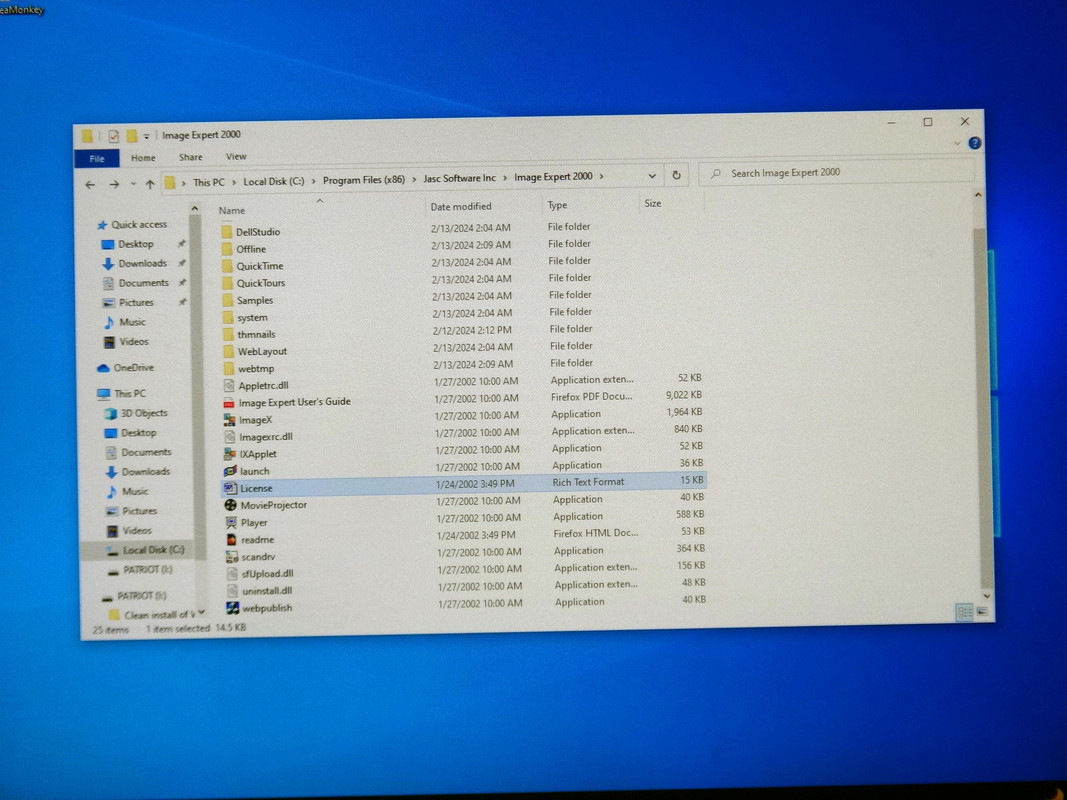Expand breadcrumb arrow after Image Expert 2000
The image size is (1067, 800).
602,176
